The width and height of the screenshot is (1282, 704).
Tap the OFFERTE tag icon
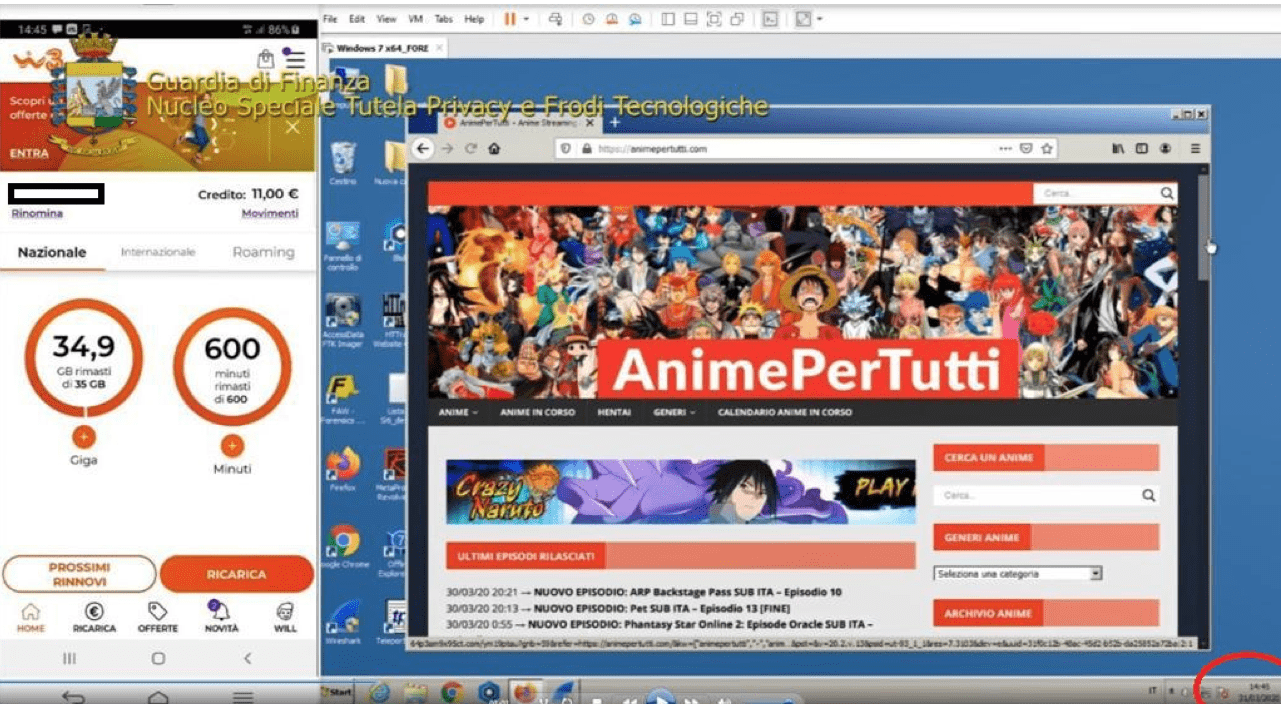157,611
